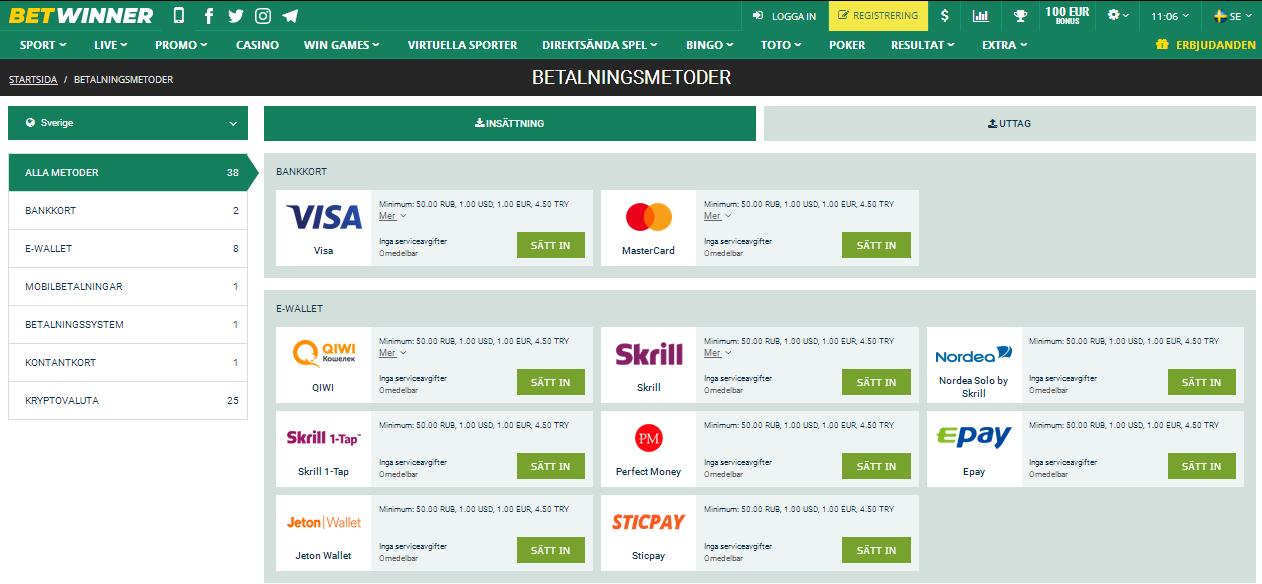Click the Visa logo
This screenshot has height=584, width=1262.
pos(323,217)
